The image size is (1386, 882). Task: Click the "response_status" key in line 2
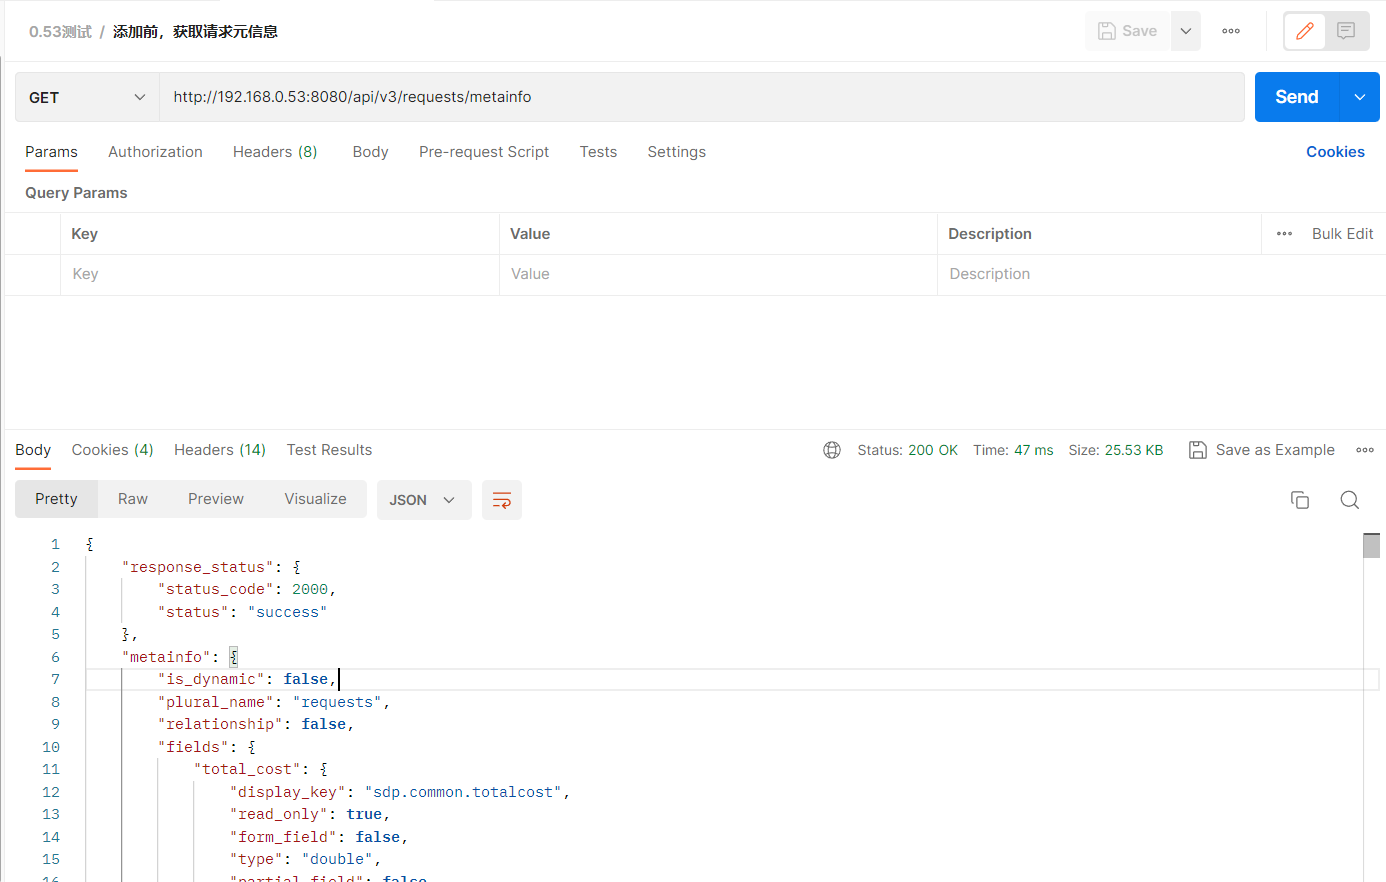[x=198, y=567]
